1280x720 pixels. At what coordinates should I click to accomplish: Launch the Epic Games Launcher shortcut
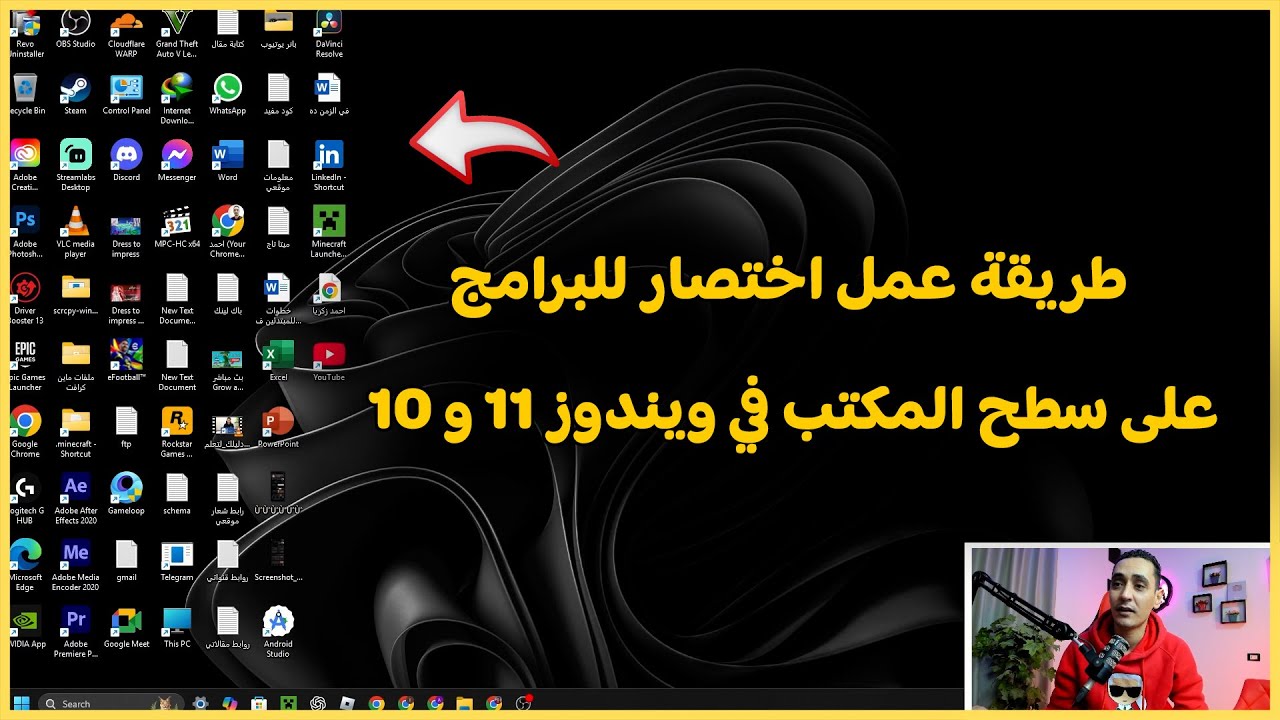25,367
